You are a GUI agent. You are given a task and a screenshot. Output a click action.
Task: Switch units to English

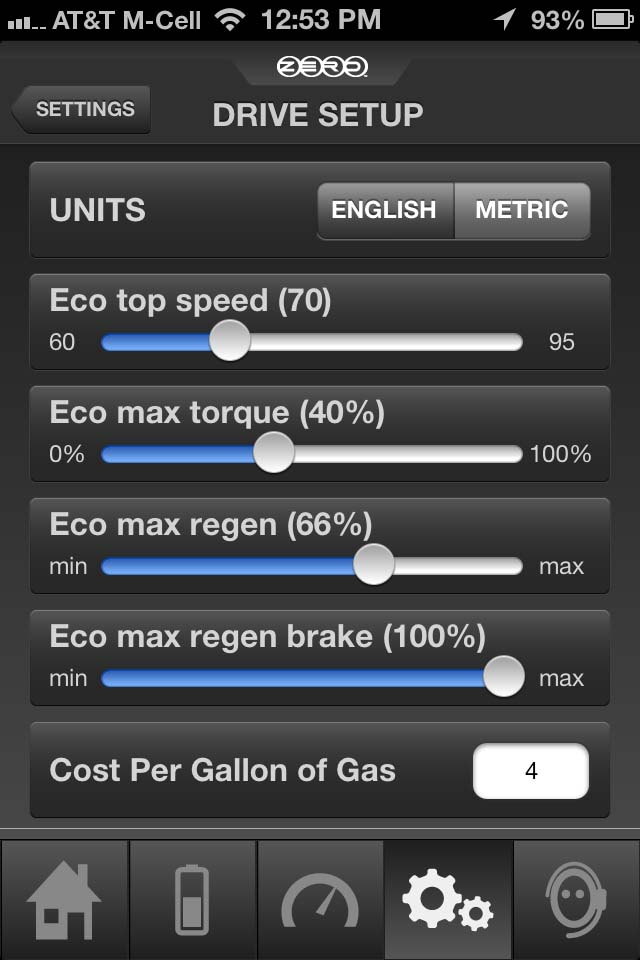[x=384, y=210]
